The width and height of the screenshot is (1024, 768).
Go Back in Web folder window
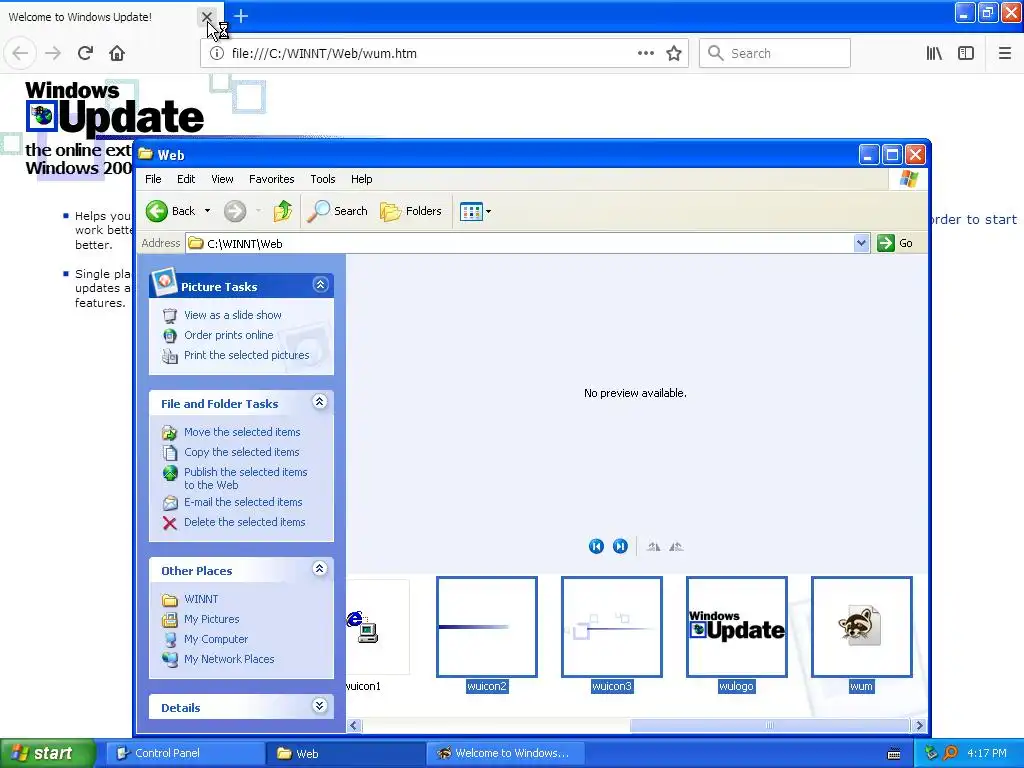click(170, 211)
